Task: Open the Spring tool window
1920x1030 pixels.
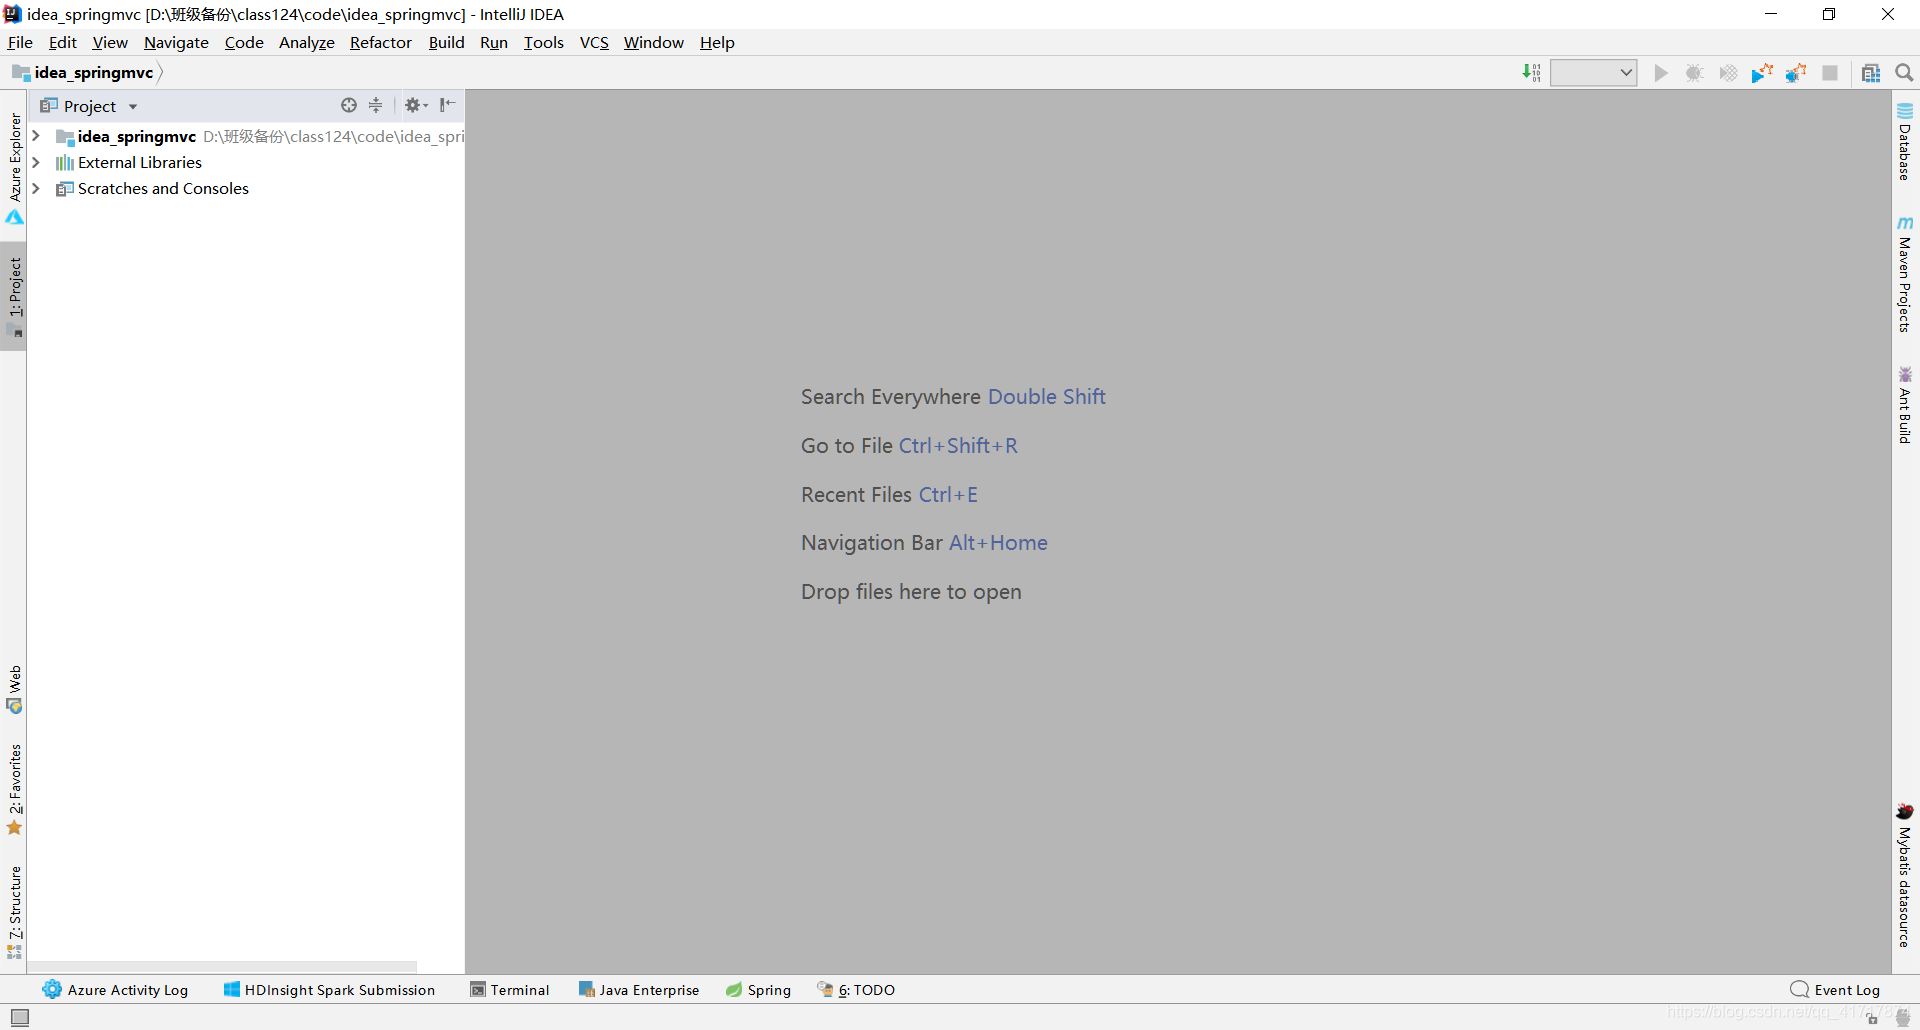Action: tap(758, 990)
